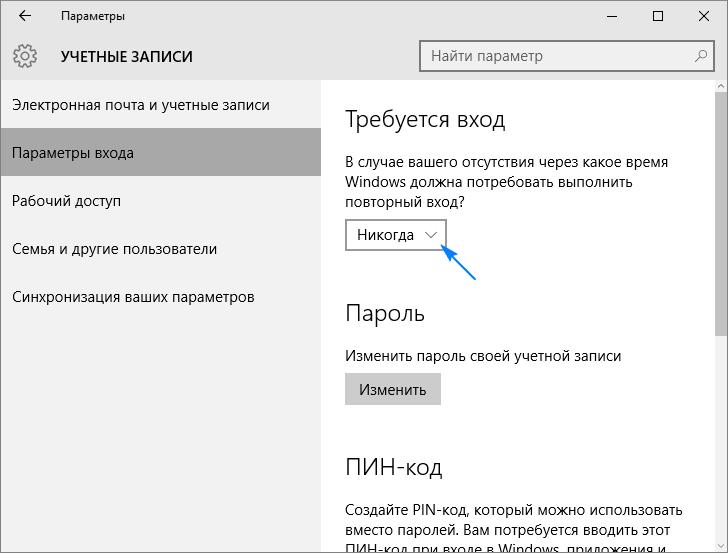728x553 pixels.
Task: Select Параметры входа in the sidebar
Action: [x=73, y=153]
